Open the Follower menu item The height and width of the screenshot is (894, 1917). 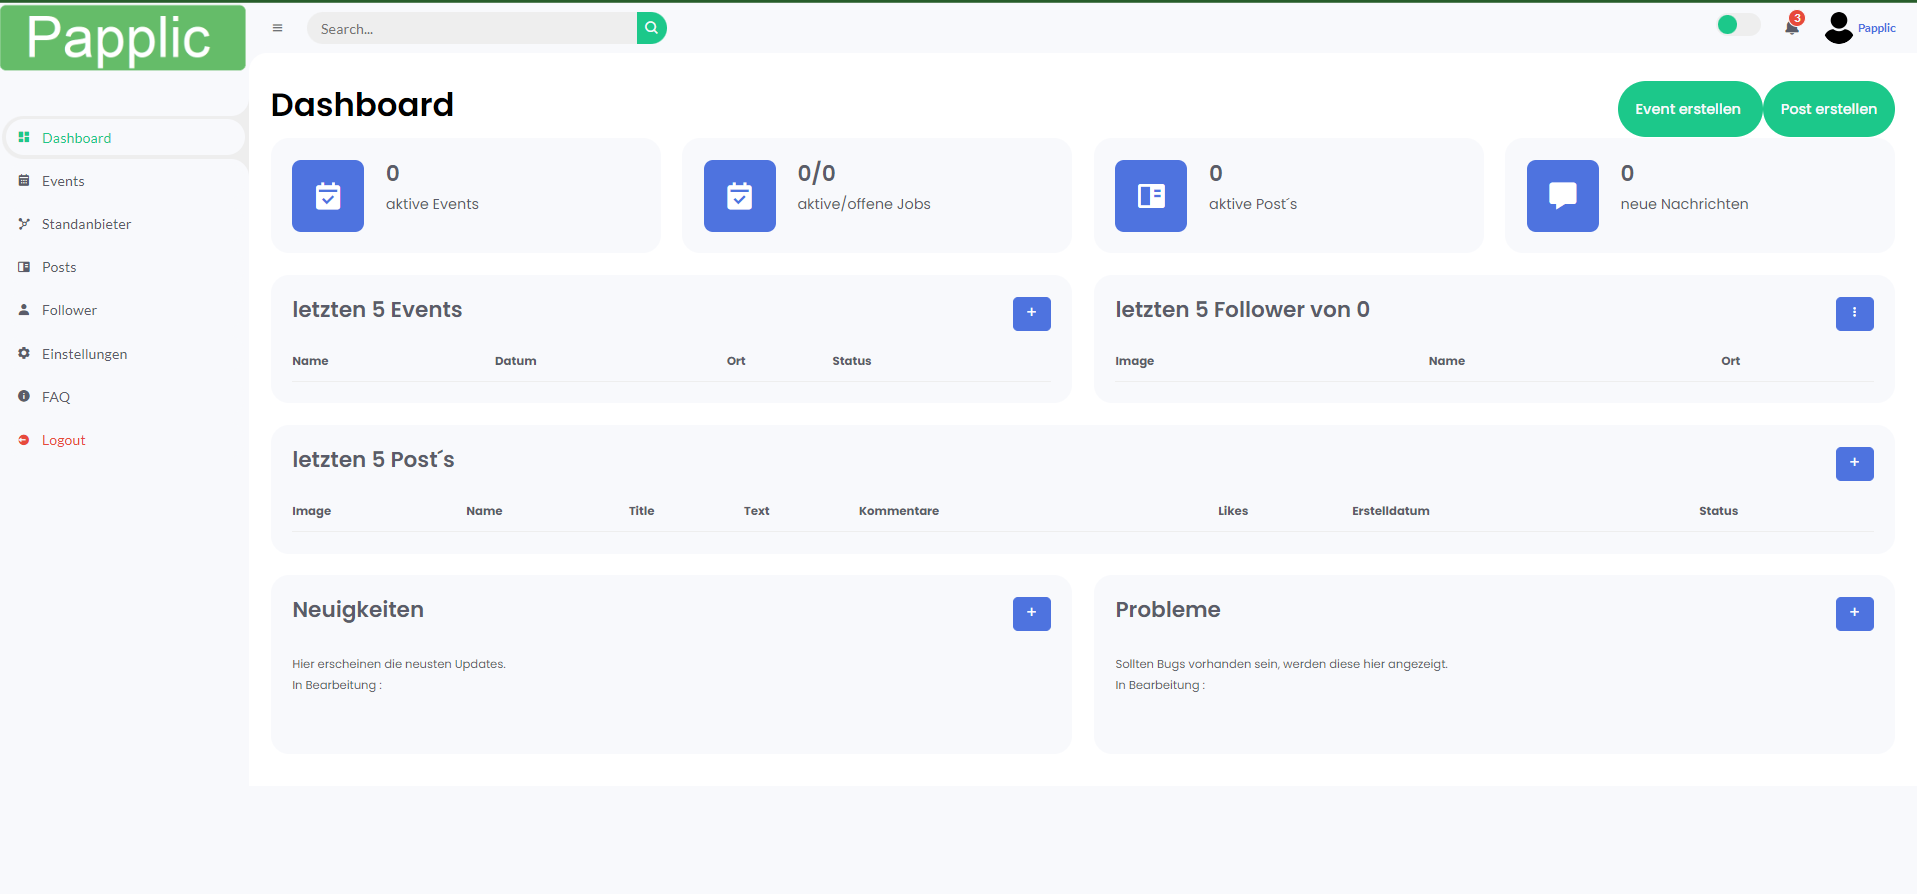[x=125, y=310]
